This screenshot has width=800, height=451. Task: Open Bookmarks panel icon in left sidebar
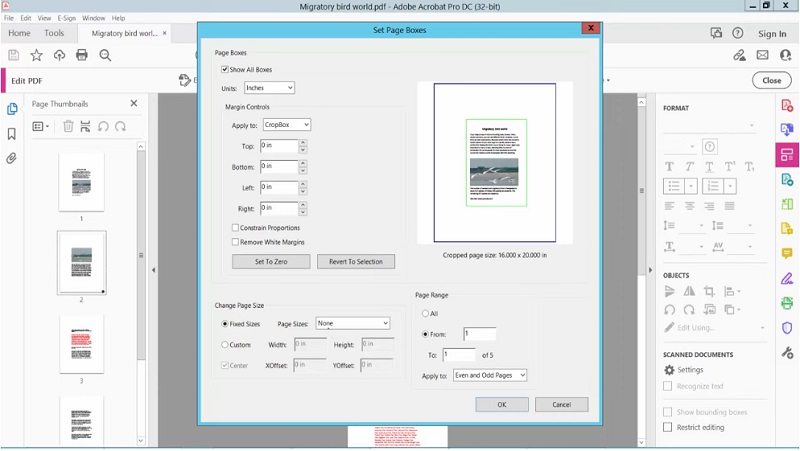click(x=12, y=134)
